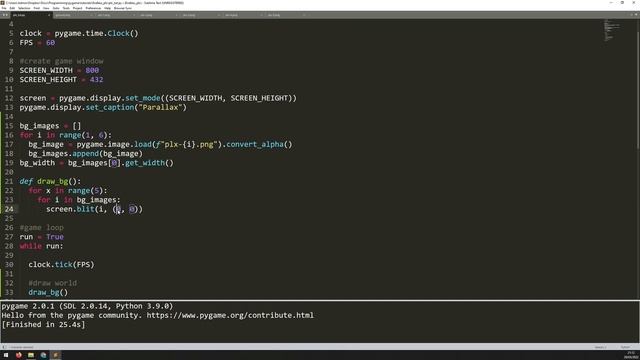This screenshot has width=640, height=360.
Task: Click "set_mode" on line 12
Action: 143,98
